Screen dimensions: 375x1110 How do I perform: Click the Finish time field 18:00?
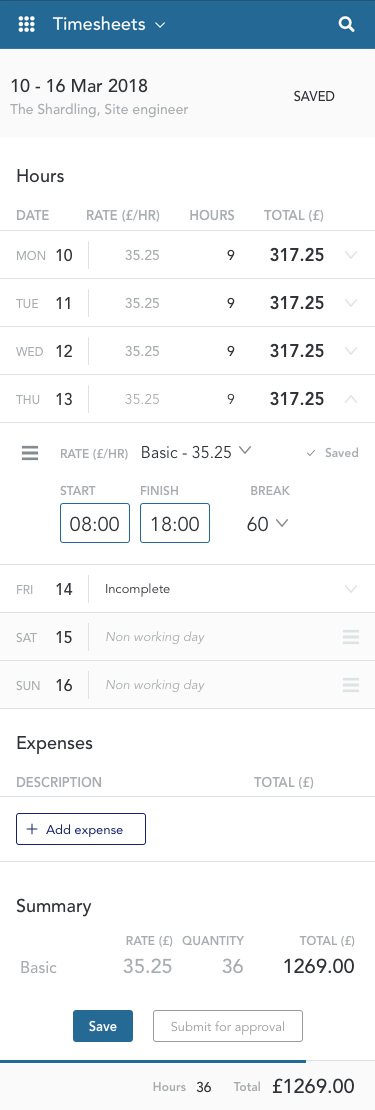pyautogui.click(x=175, y=523)
